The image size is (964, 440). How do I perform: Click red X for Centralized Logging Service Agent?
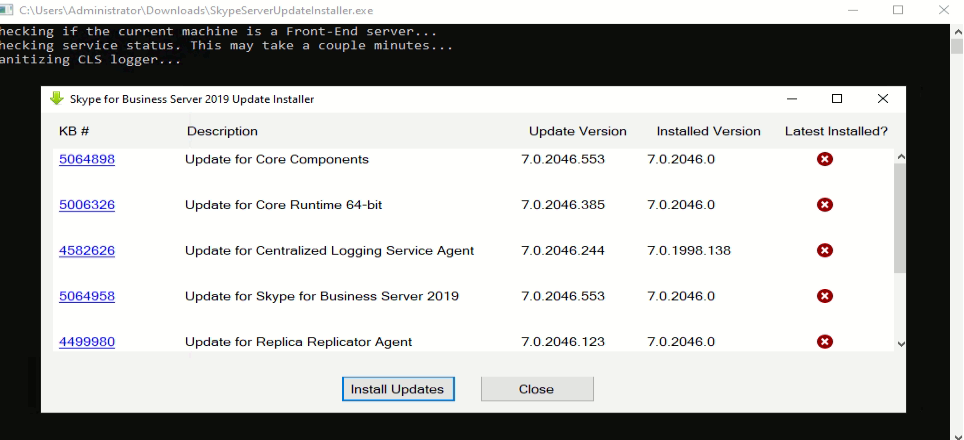825,250
